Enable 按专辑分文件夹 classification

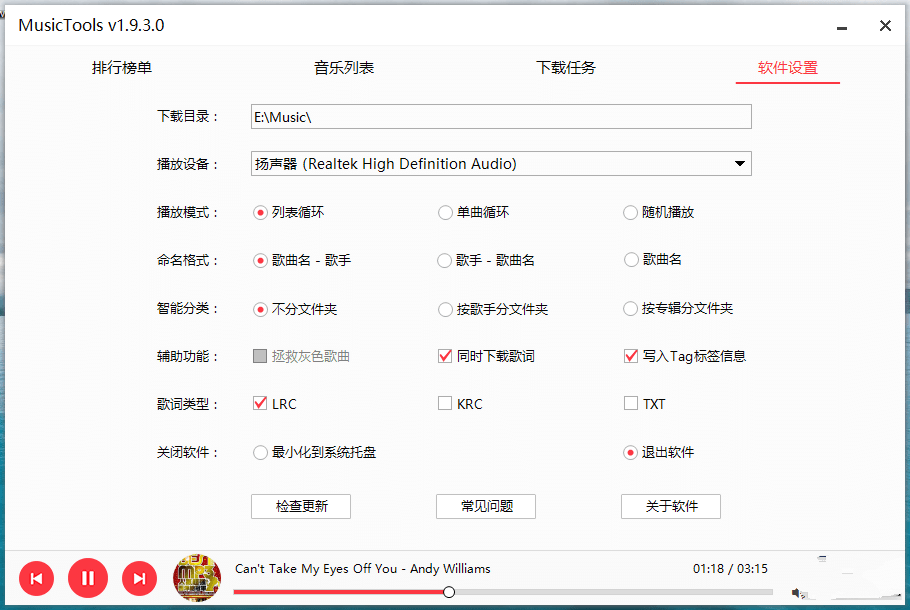[630, 309]
